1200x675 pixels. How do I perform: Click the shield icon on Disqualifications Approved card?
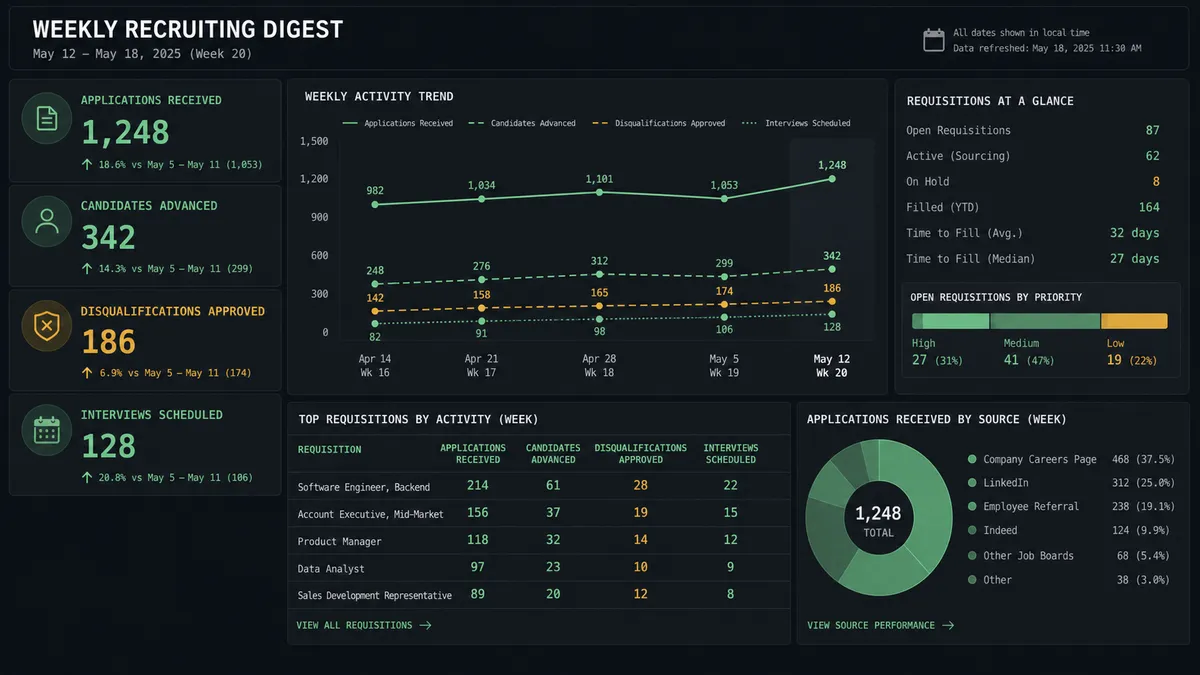[x=46, y=328]
